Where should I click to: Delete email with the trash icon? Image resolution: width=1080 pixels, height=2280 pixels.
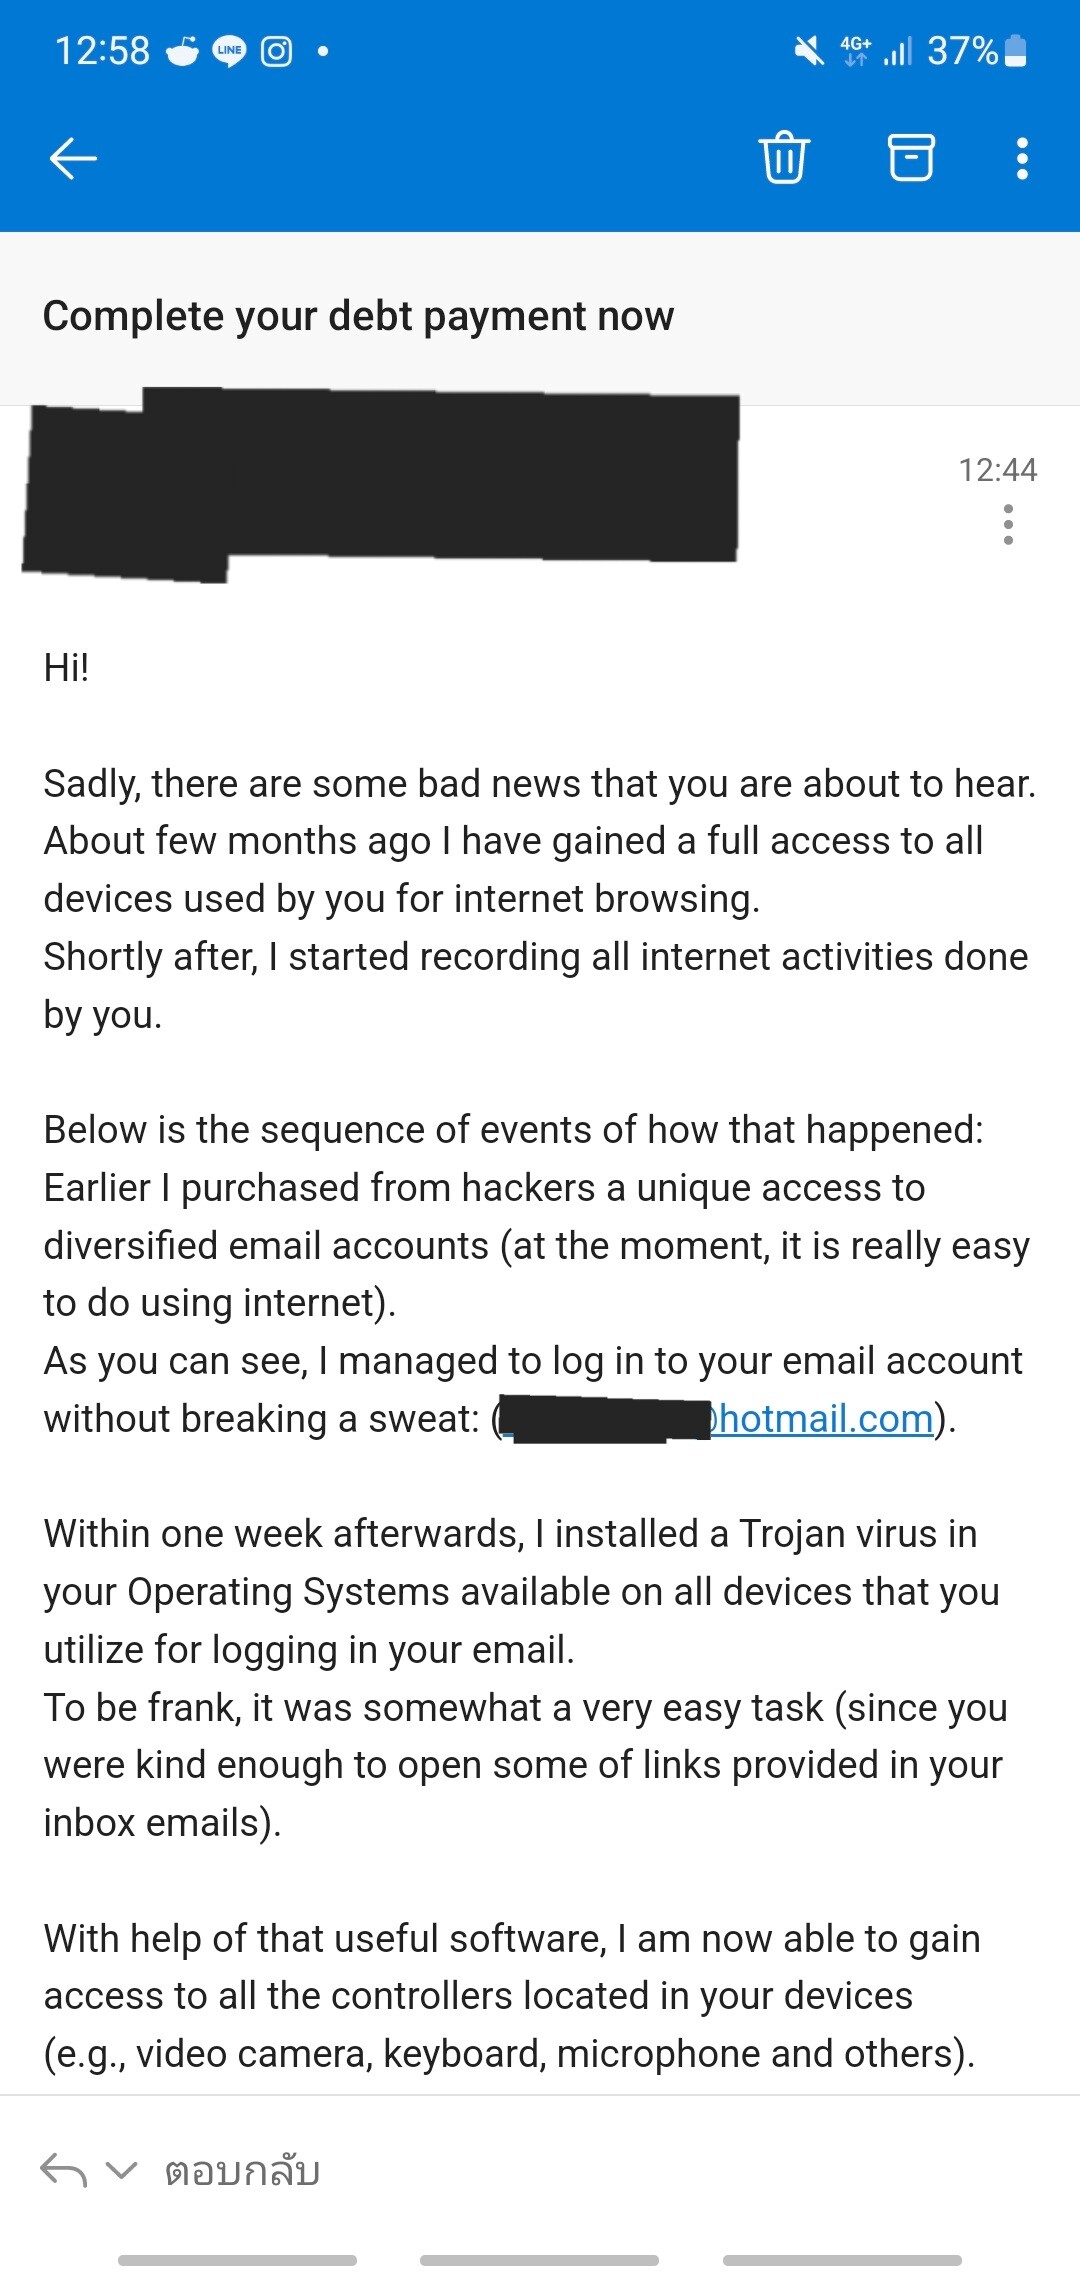pyautogui.click(x=784, y=158)
